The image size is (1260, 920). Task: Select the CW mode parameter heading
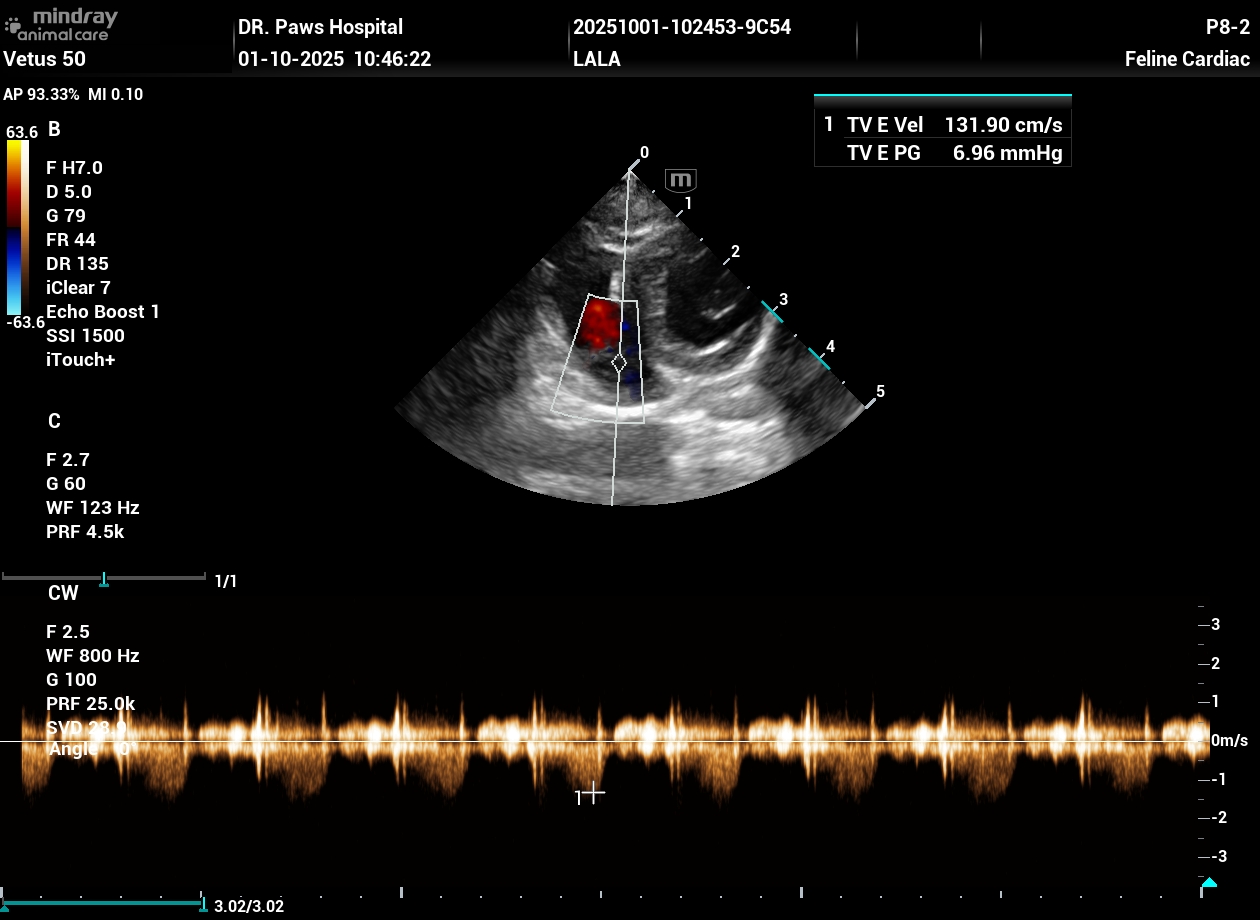click(63, 593)
